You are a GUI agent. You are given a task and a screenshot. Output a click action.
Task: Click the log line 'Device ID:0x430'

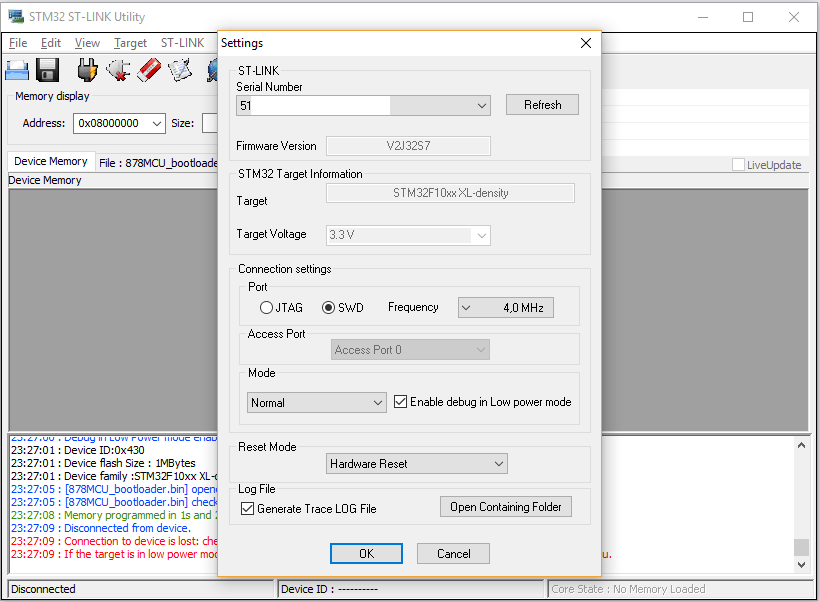78,450
